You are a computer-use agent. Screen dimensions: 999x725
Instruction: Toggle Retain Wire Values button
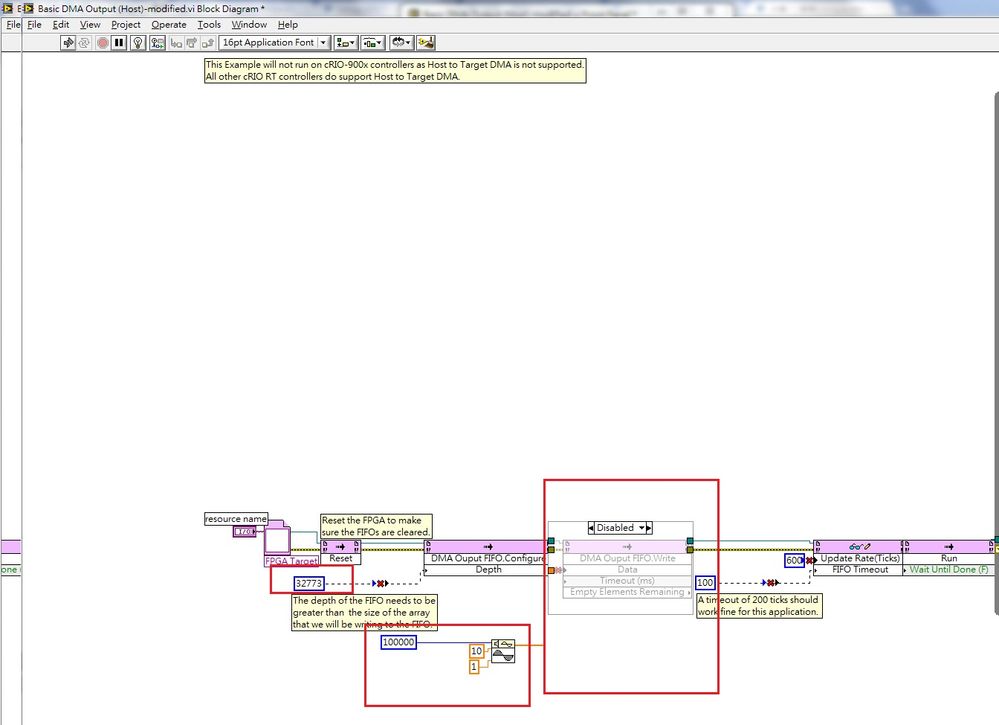click(156, 43)
